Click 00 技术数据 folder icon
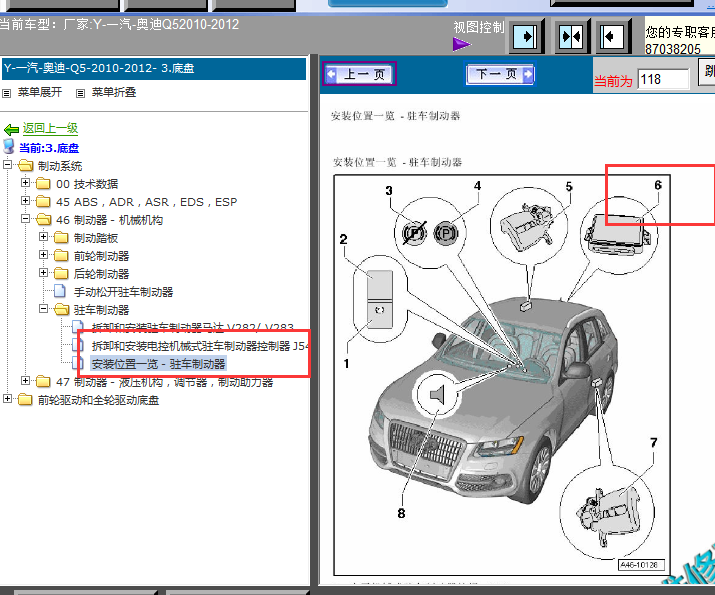This screenshot has width=715, height=595. coord(43,183)
